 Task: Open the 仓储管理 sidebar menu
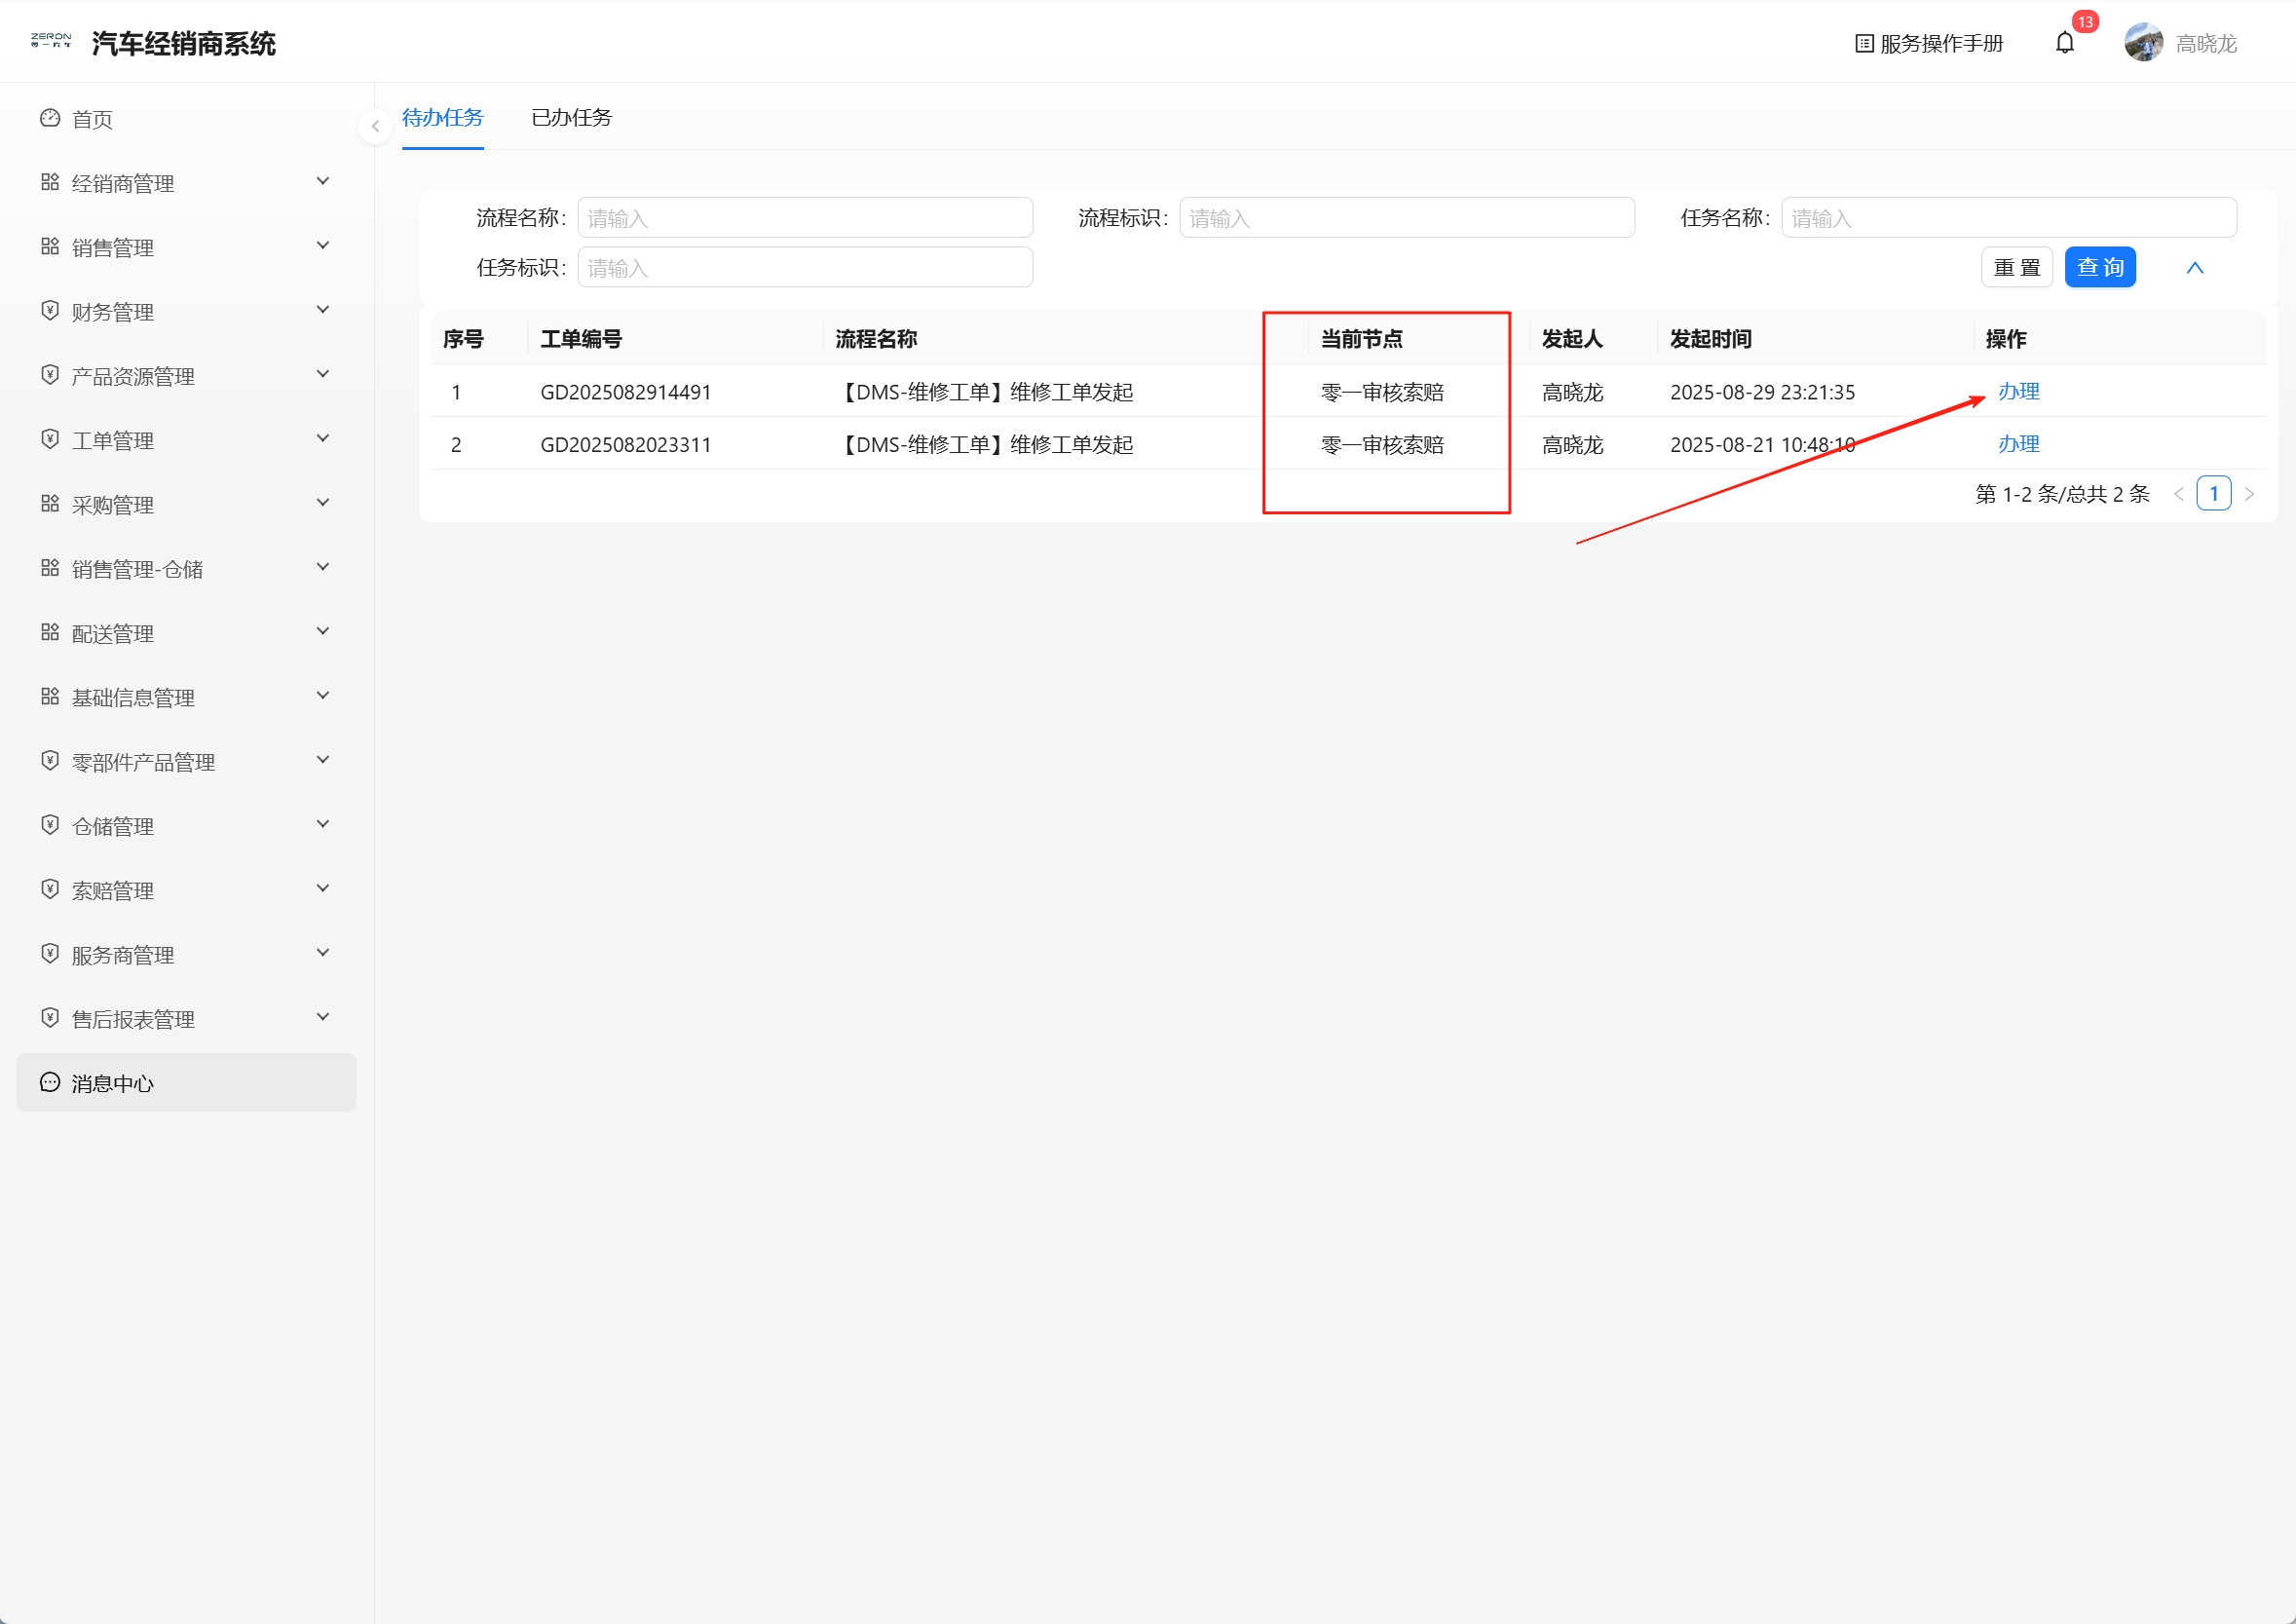[186, 826]
